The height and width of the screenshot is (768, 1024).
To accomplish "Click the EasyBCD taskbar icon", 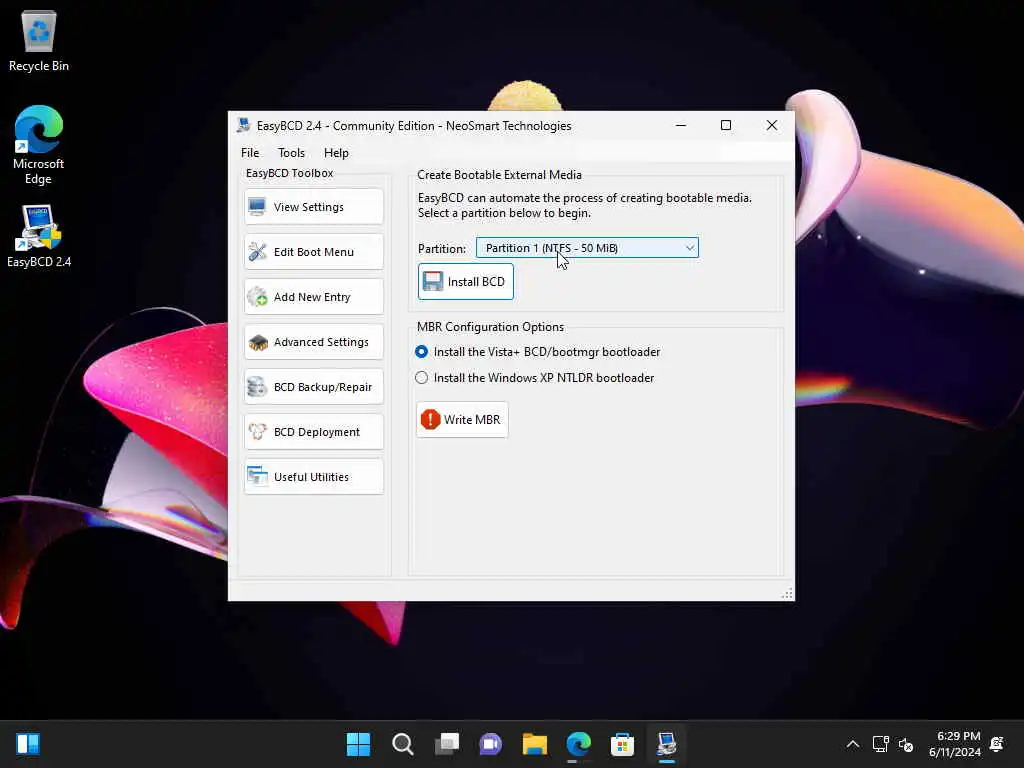I will pos(667,744).
